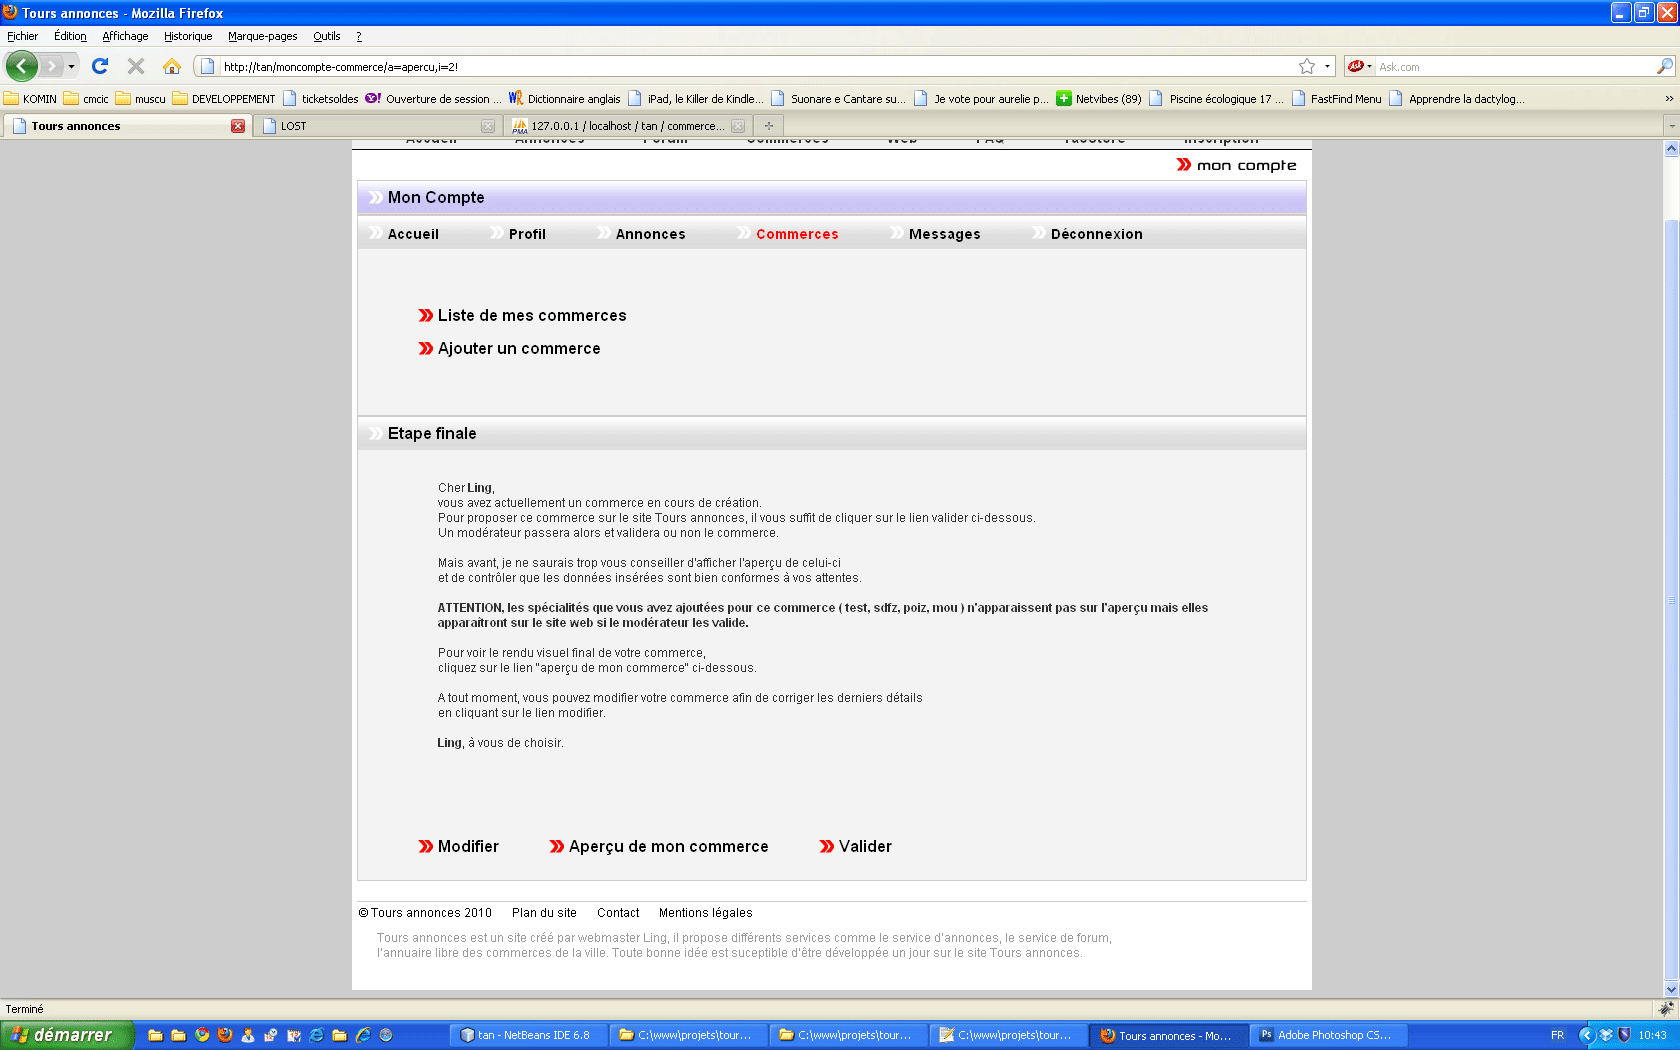Click the stop loading X icon
Screen dimensions: 1680x1050
point(136,66)
